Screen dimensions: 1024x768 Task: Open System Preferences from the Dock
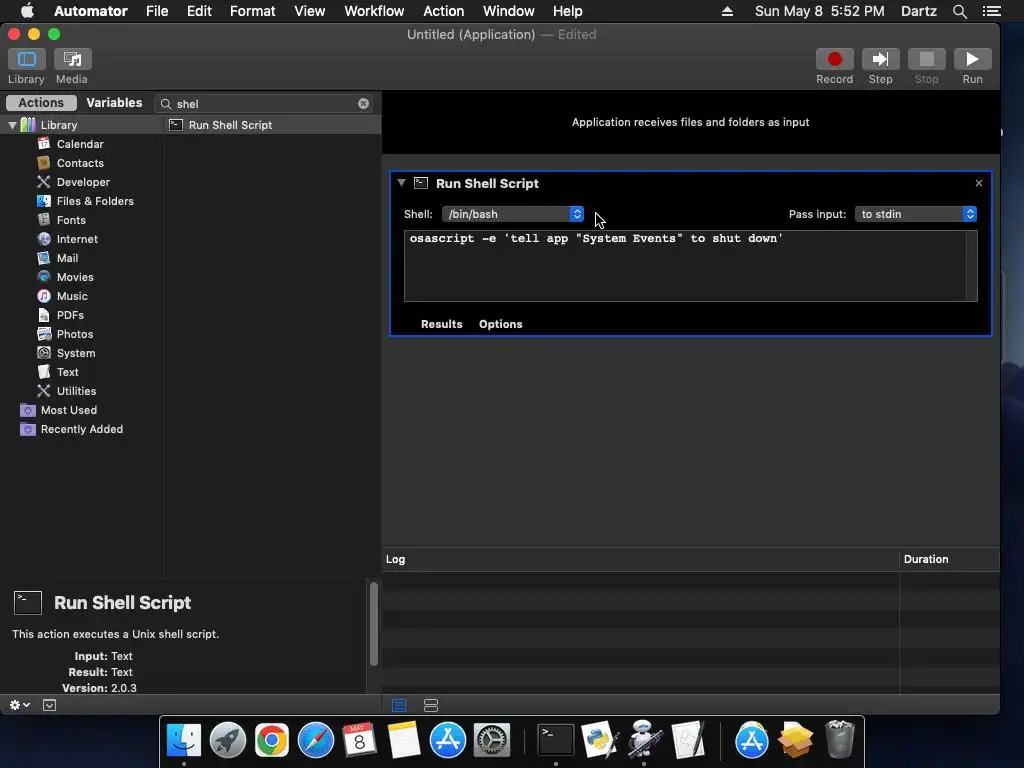(x=491, y=740)
